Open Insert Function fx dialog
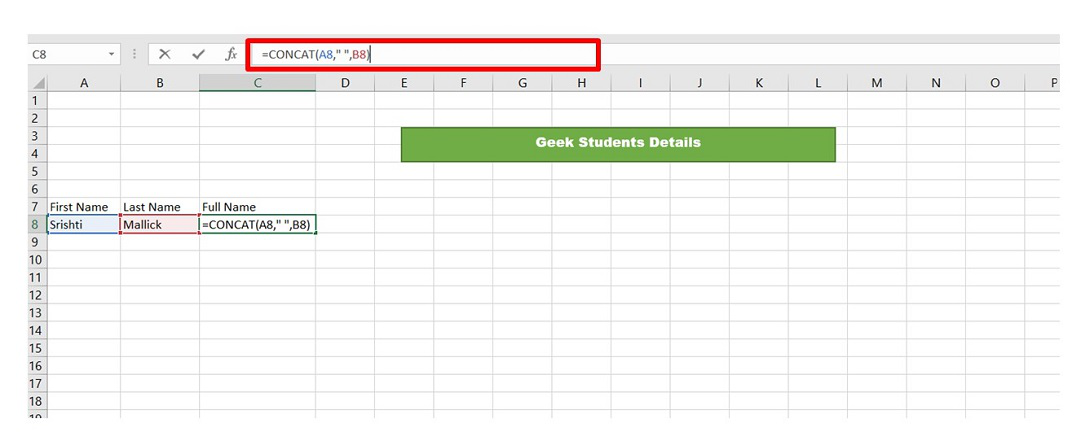Screen dimensions: 1090x445 click(231, 54)
